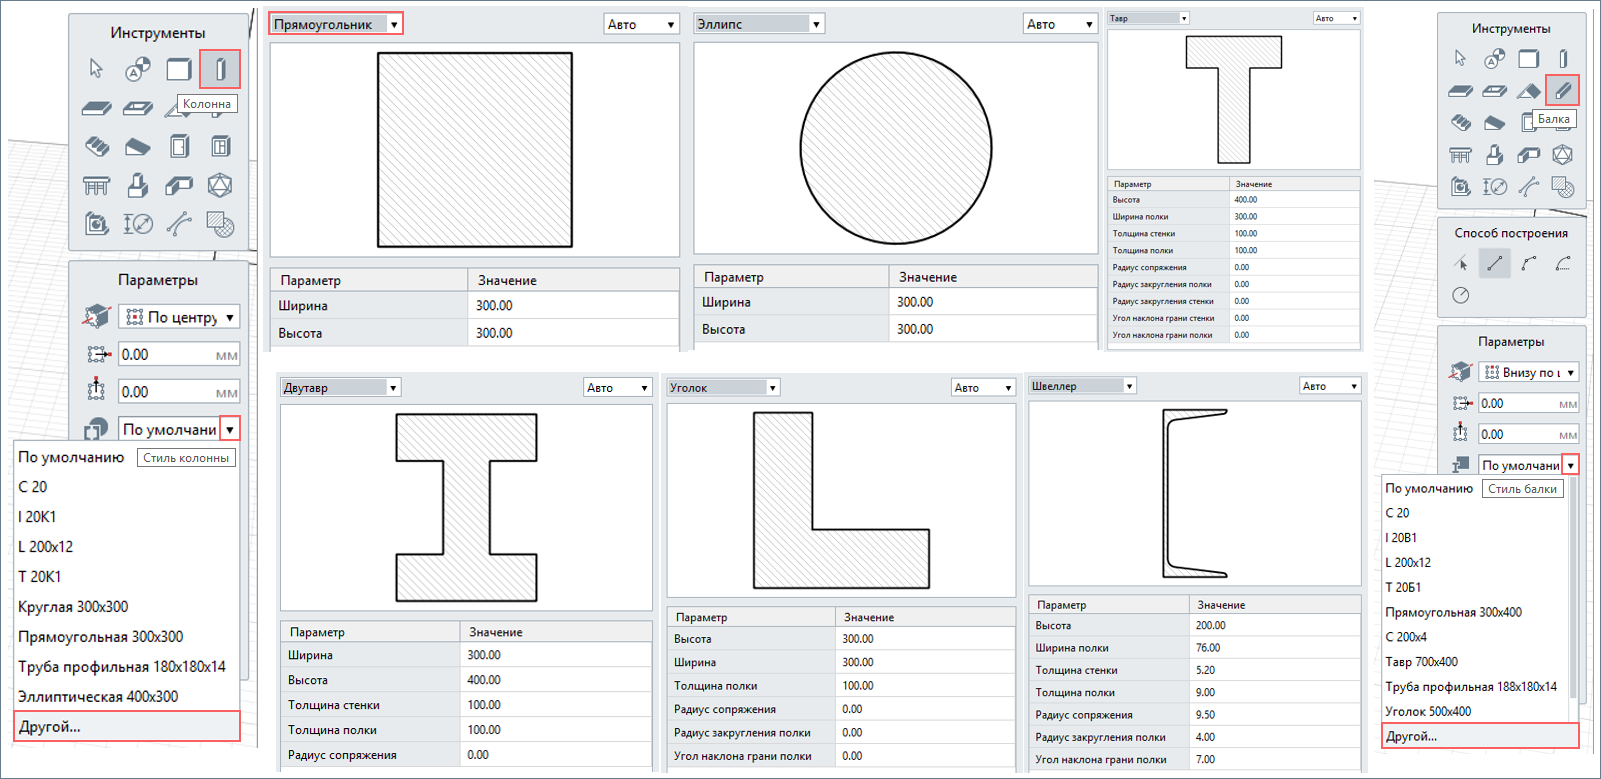The image size is (1601, 779).
Task: Choose three-point arc construction method
Action: point(1528,264)
